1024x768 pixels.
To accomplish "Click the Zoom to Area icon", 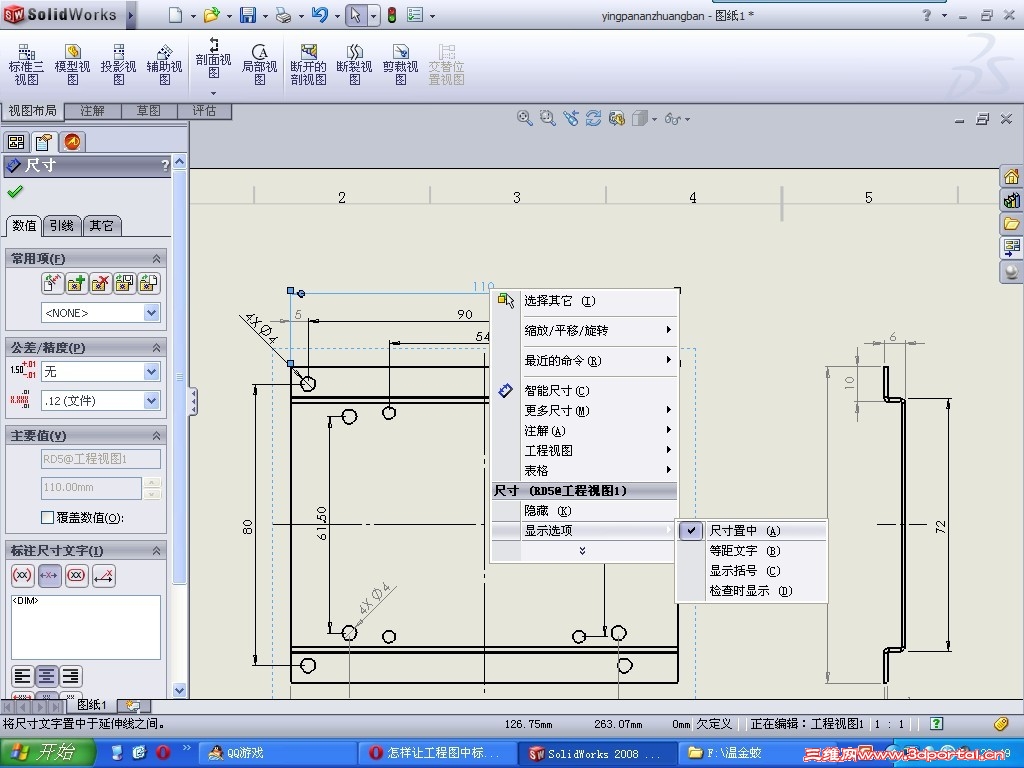I will click(547, 118).
